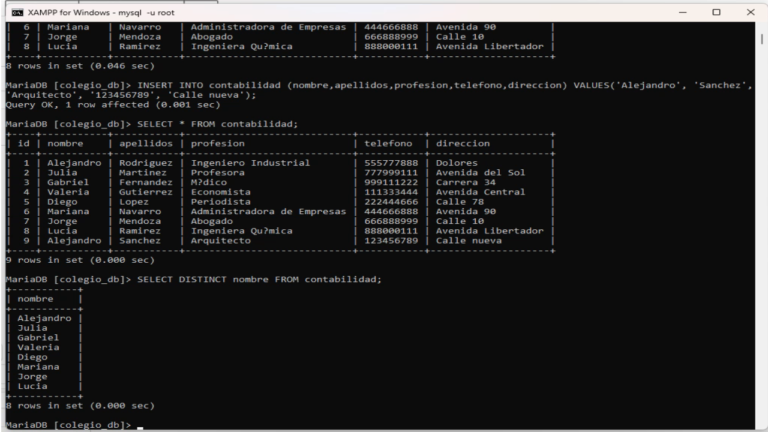Select the "apellidos" table column header
Viewport: 768px width, 432px height.
(145, 144)
